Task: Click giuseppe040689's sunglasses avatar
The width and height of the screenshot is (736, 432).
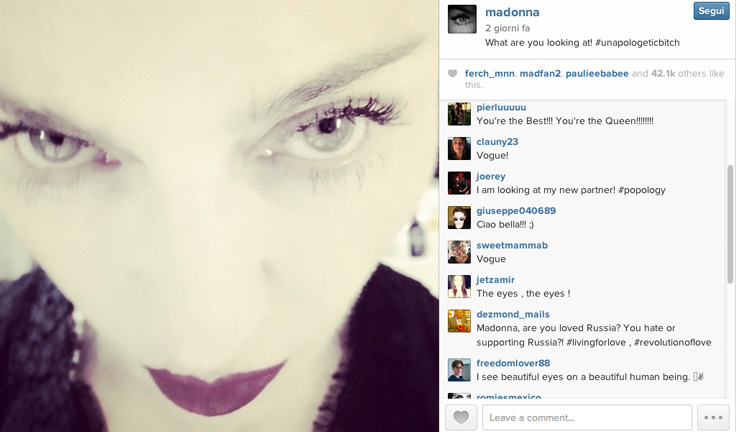Action: pos(459,217)
